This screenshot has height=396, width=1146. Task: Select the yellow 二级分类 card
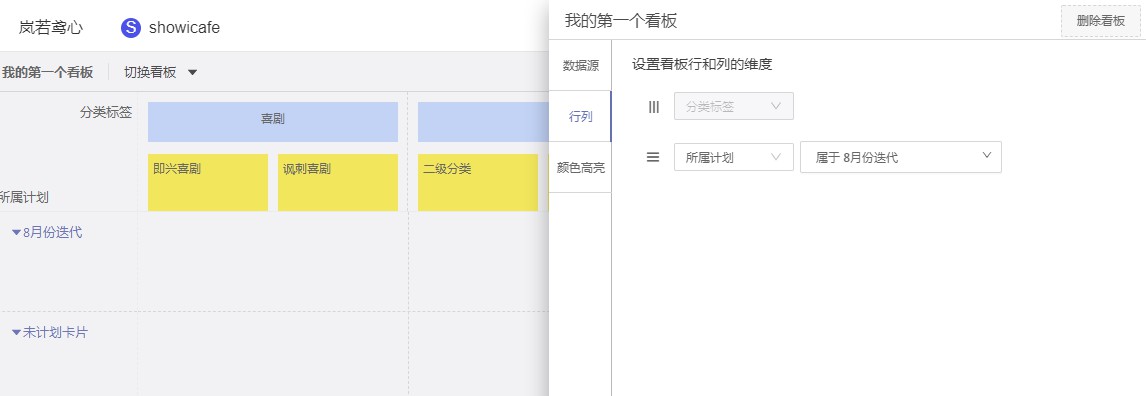(x=478, y=182)
